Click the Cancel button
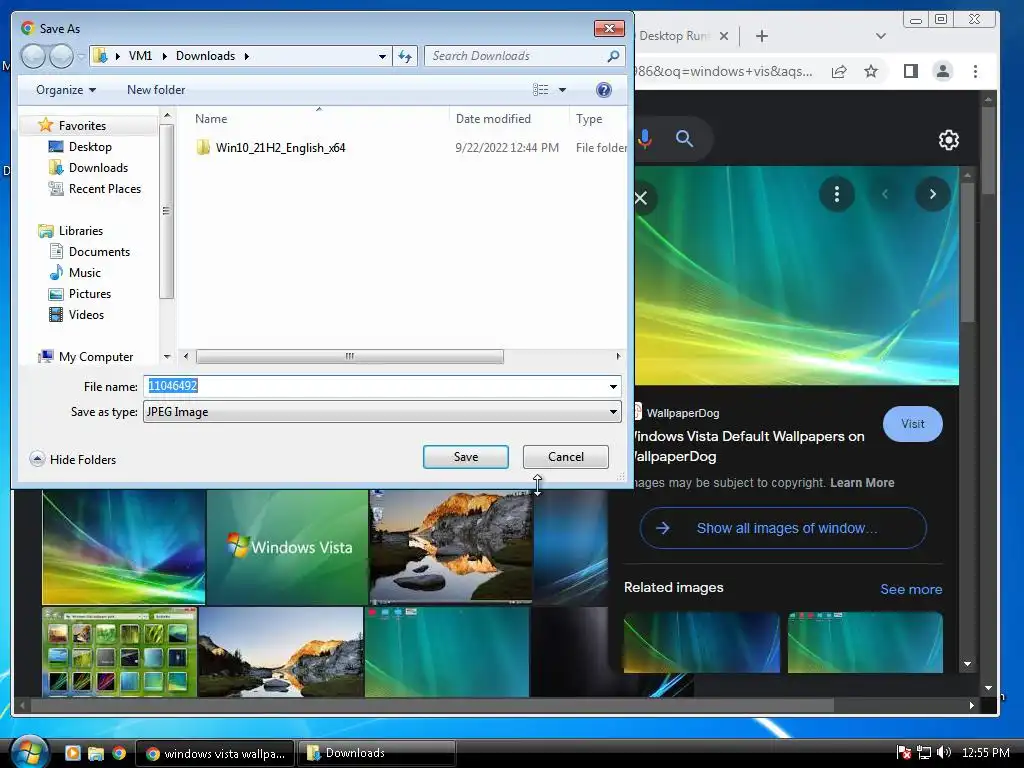 566,457
